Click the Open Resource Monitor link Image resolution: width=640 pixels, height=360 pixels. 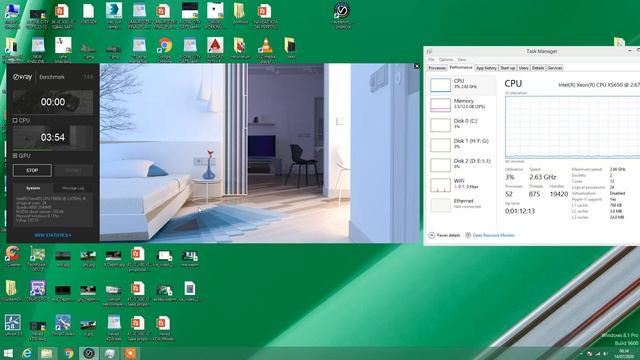click(490, 236)
